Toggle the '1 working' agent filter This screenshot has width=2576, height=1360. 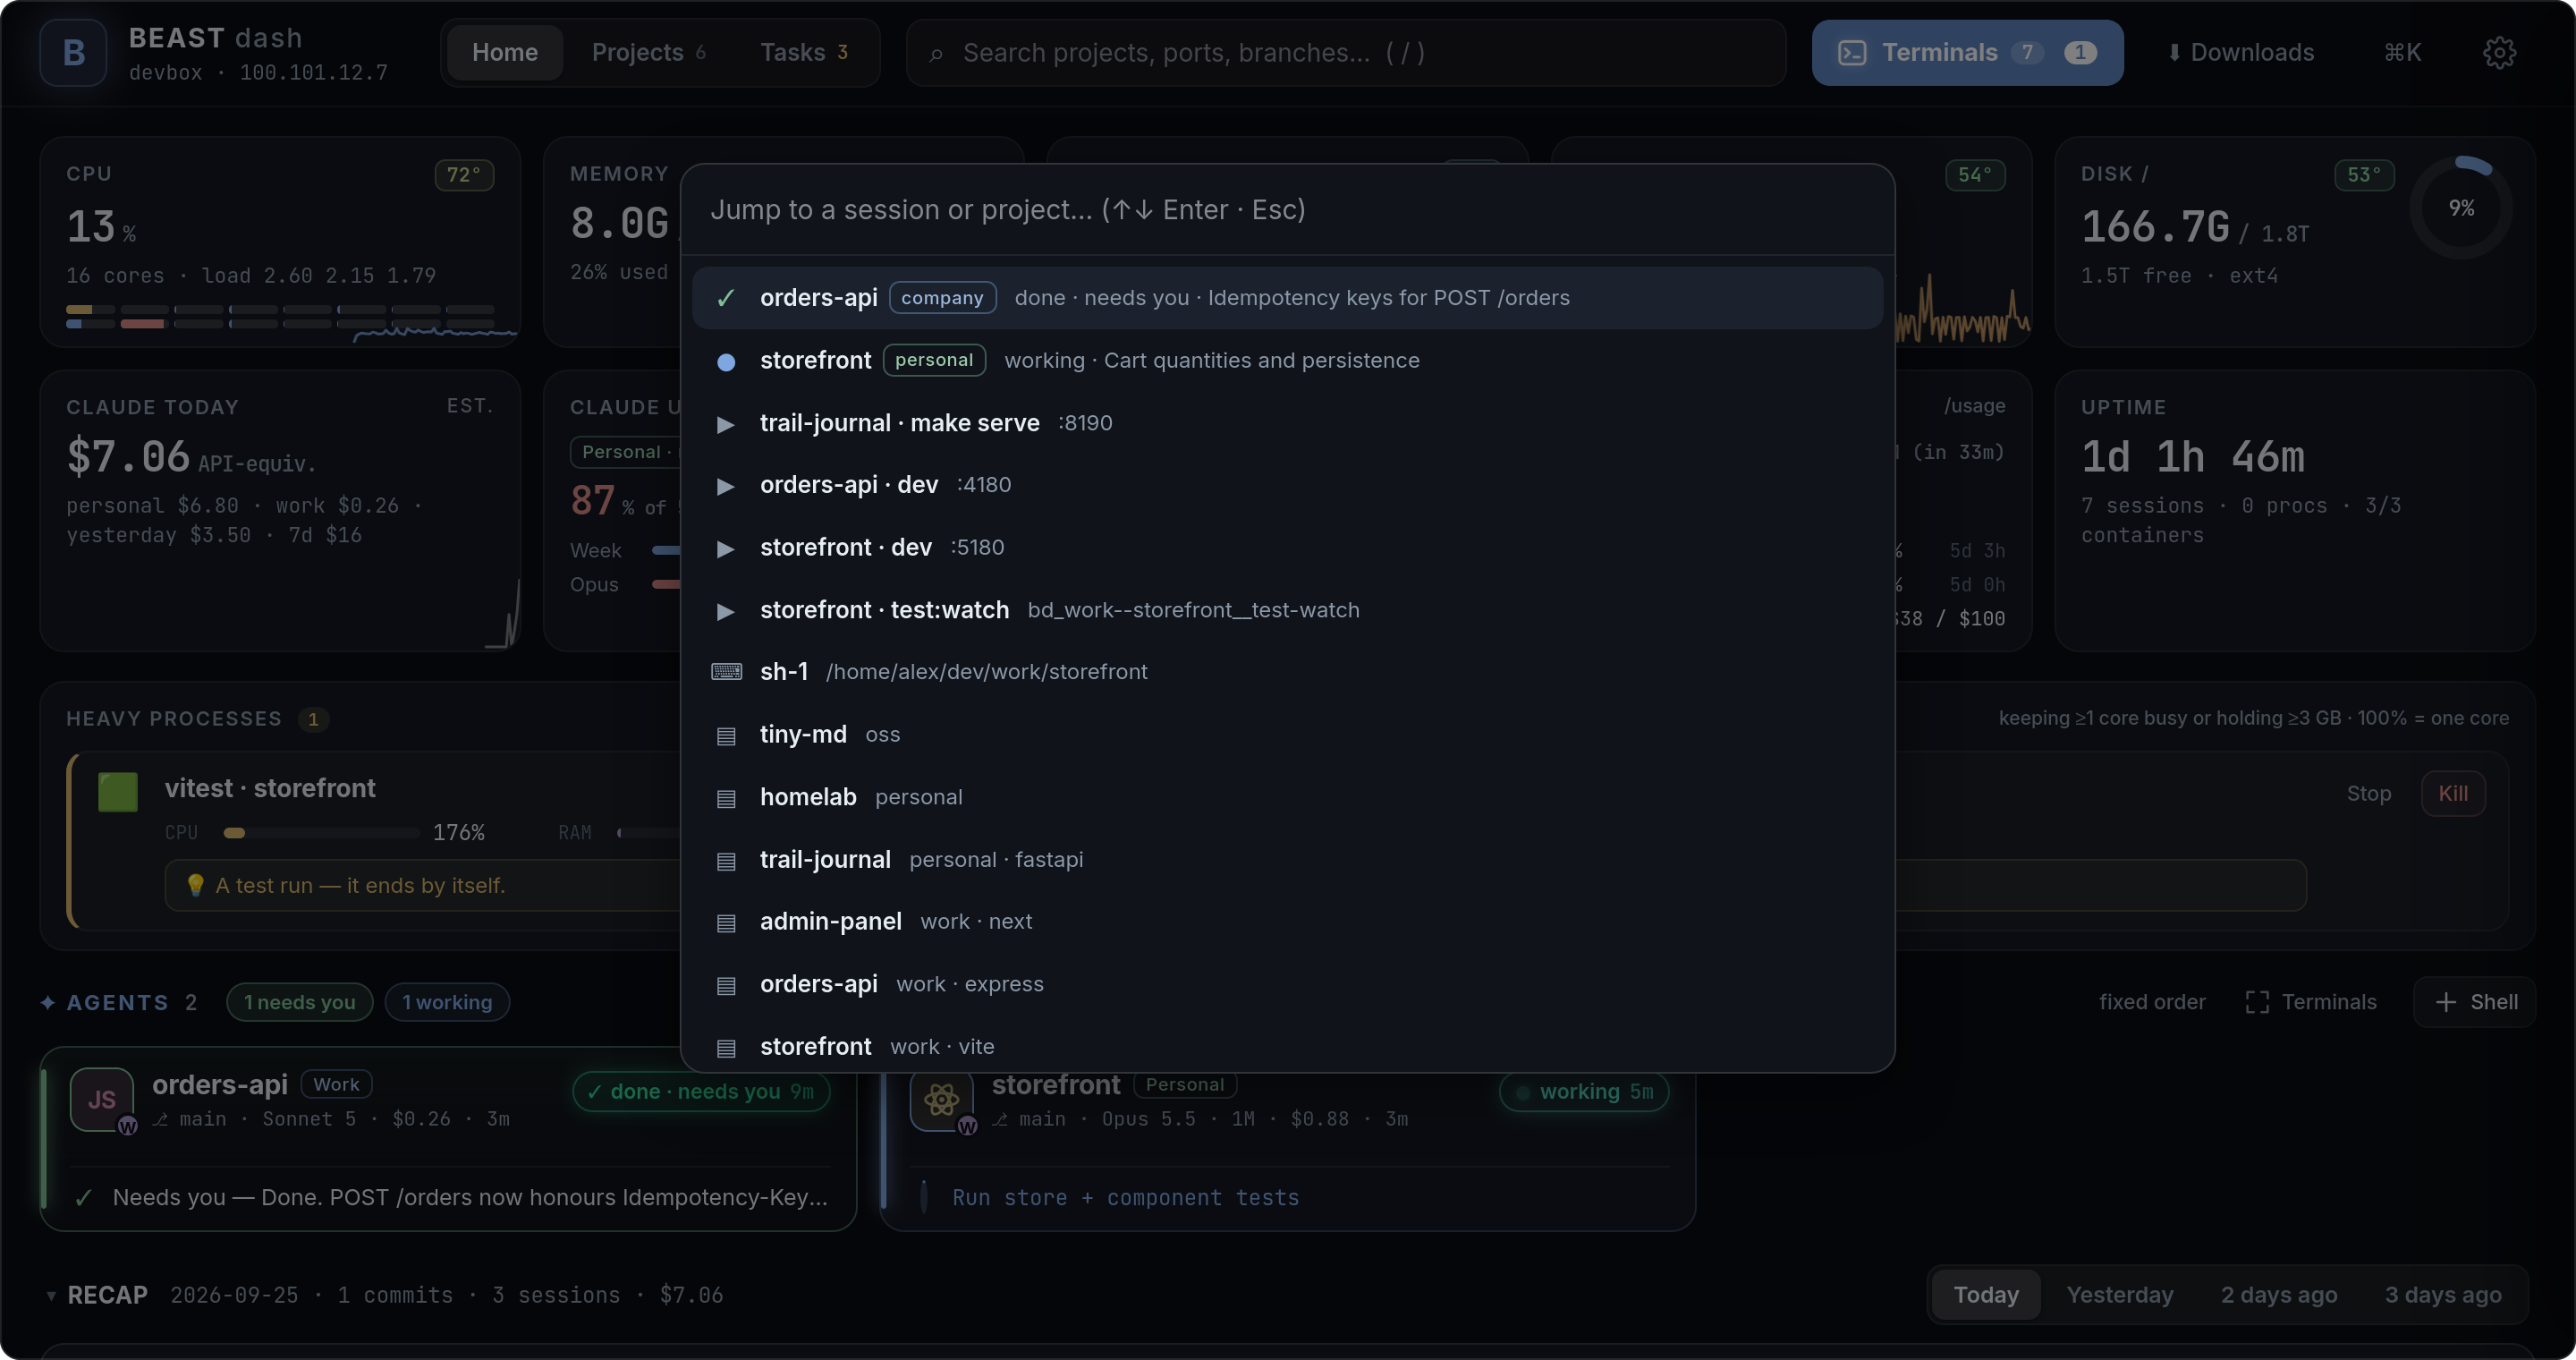[x=447, y=1002]
